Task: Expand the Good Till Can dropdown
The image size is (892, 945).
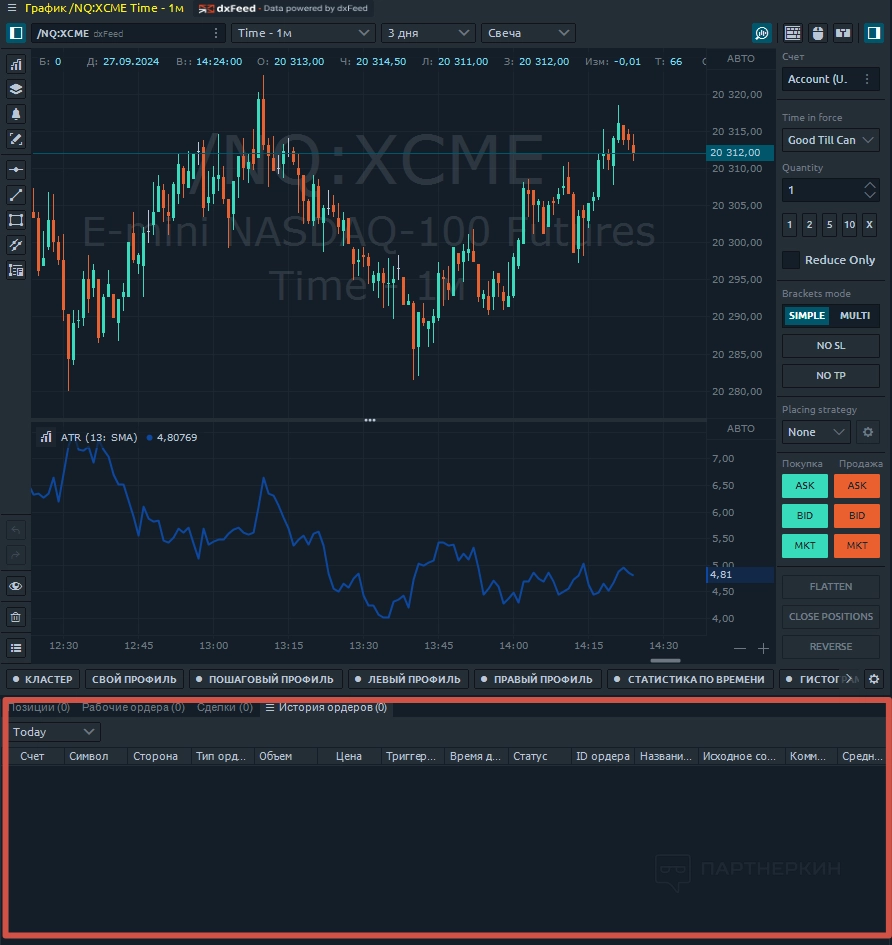Action: tap(830, 140)
